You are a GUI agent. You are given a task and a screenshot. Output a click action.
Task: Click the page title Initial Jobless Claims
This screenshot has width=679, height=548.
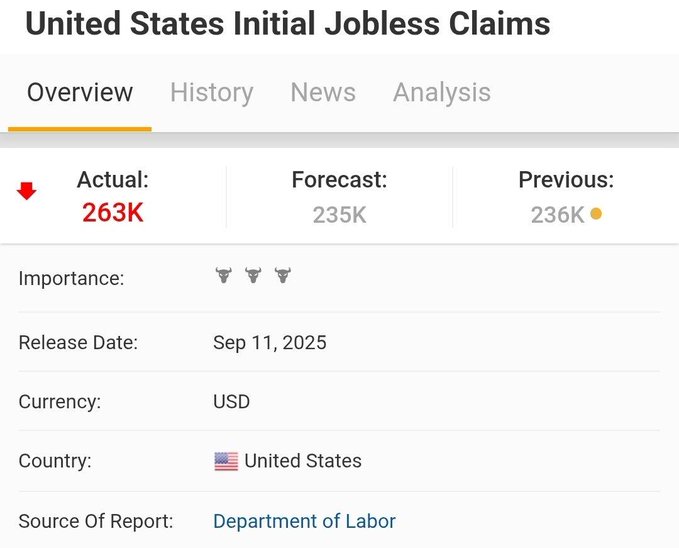click(288, 22)
